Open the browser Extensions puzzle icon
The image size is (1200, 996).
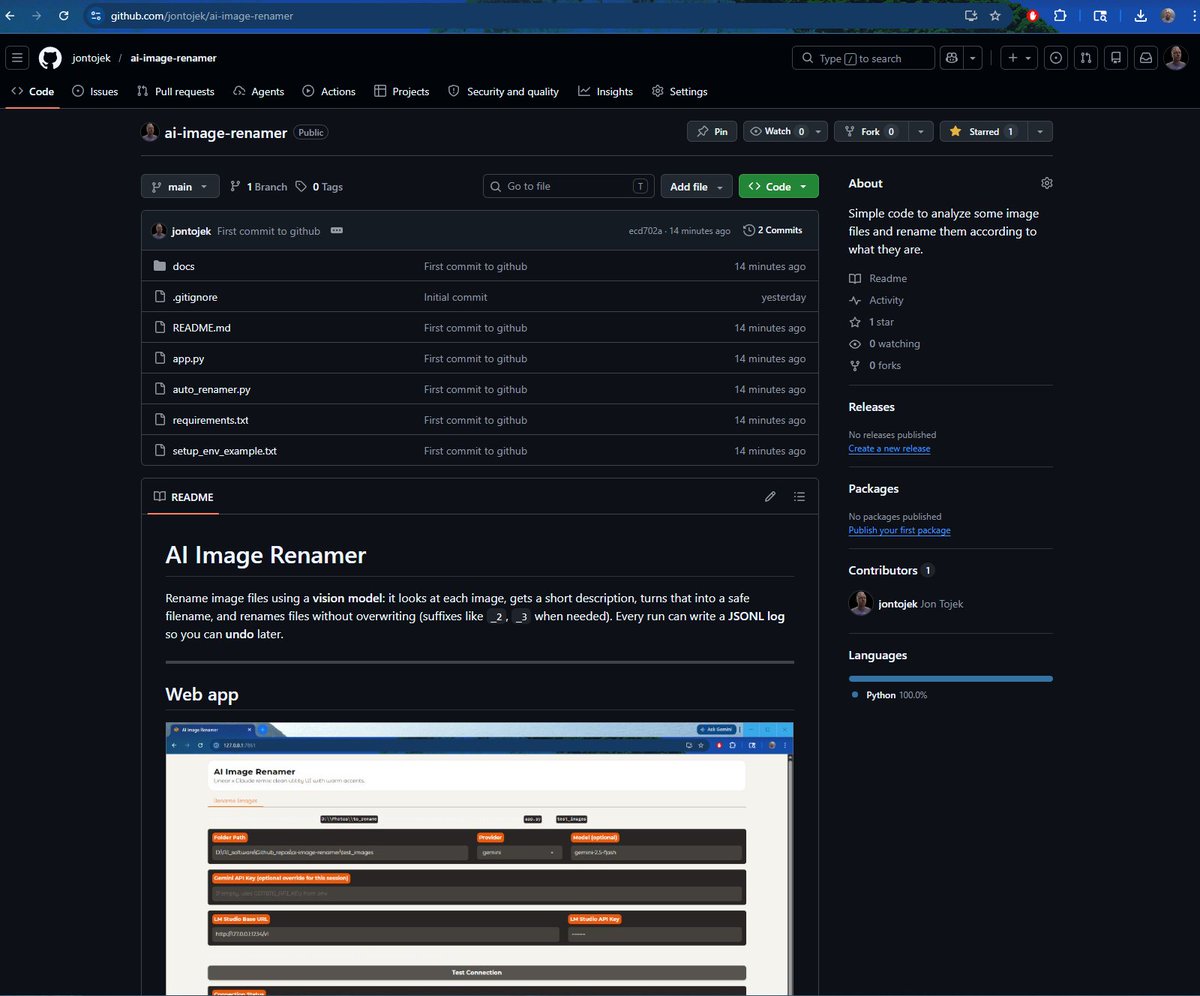pos(1060,16)
